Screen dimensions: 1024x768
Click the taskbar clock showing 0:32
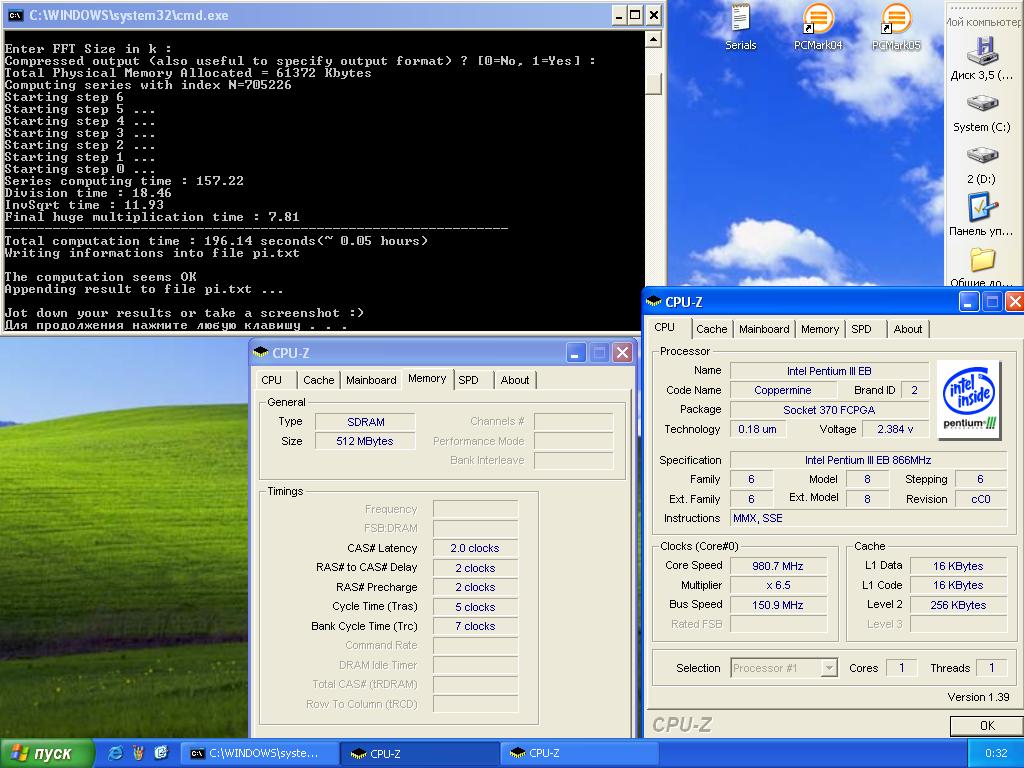996,754
